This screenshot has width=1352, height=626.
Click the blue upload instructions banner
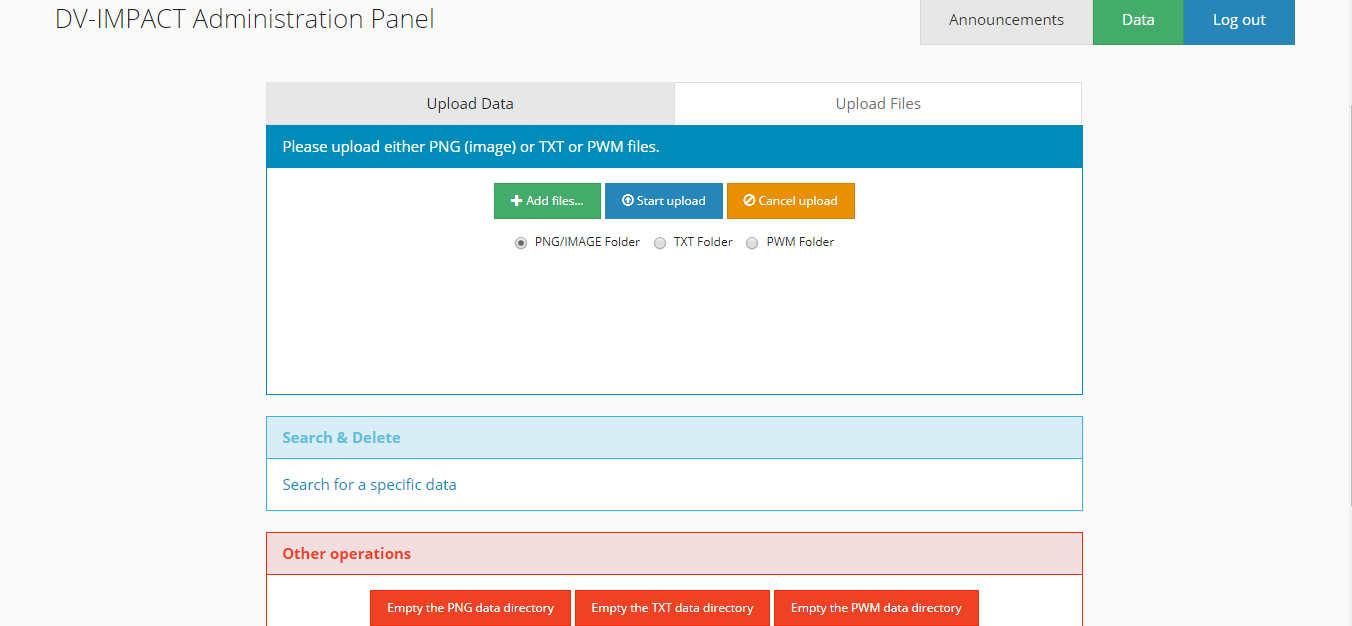(x=674, y=147)
